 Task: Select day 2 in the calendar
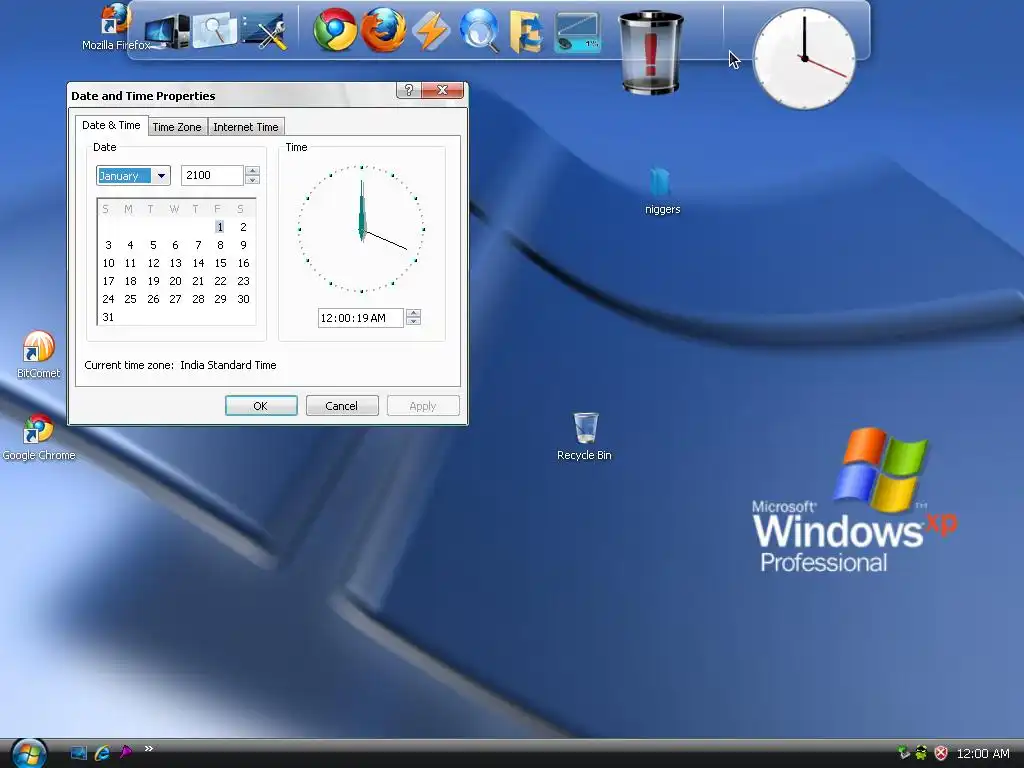click(243, 227)
